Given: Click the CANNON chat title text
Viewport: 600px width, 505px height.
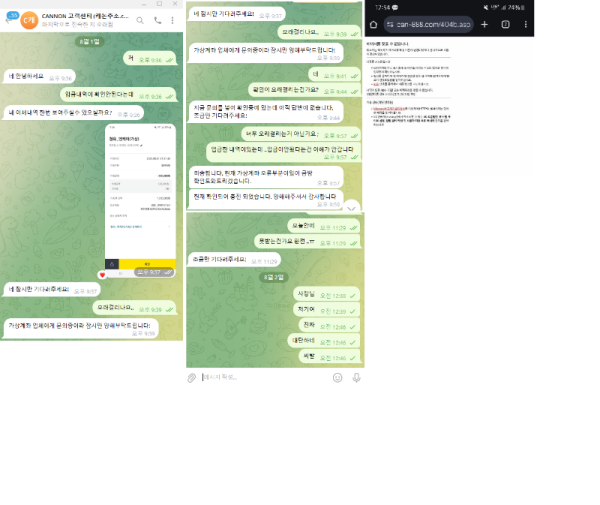Looking at the screenshot, I should (84, 15).
